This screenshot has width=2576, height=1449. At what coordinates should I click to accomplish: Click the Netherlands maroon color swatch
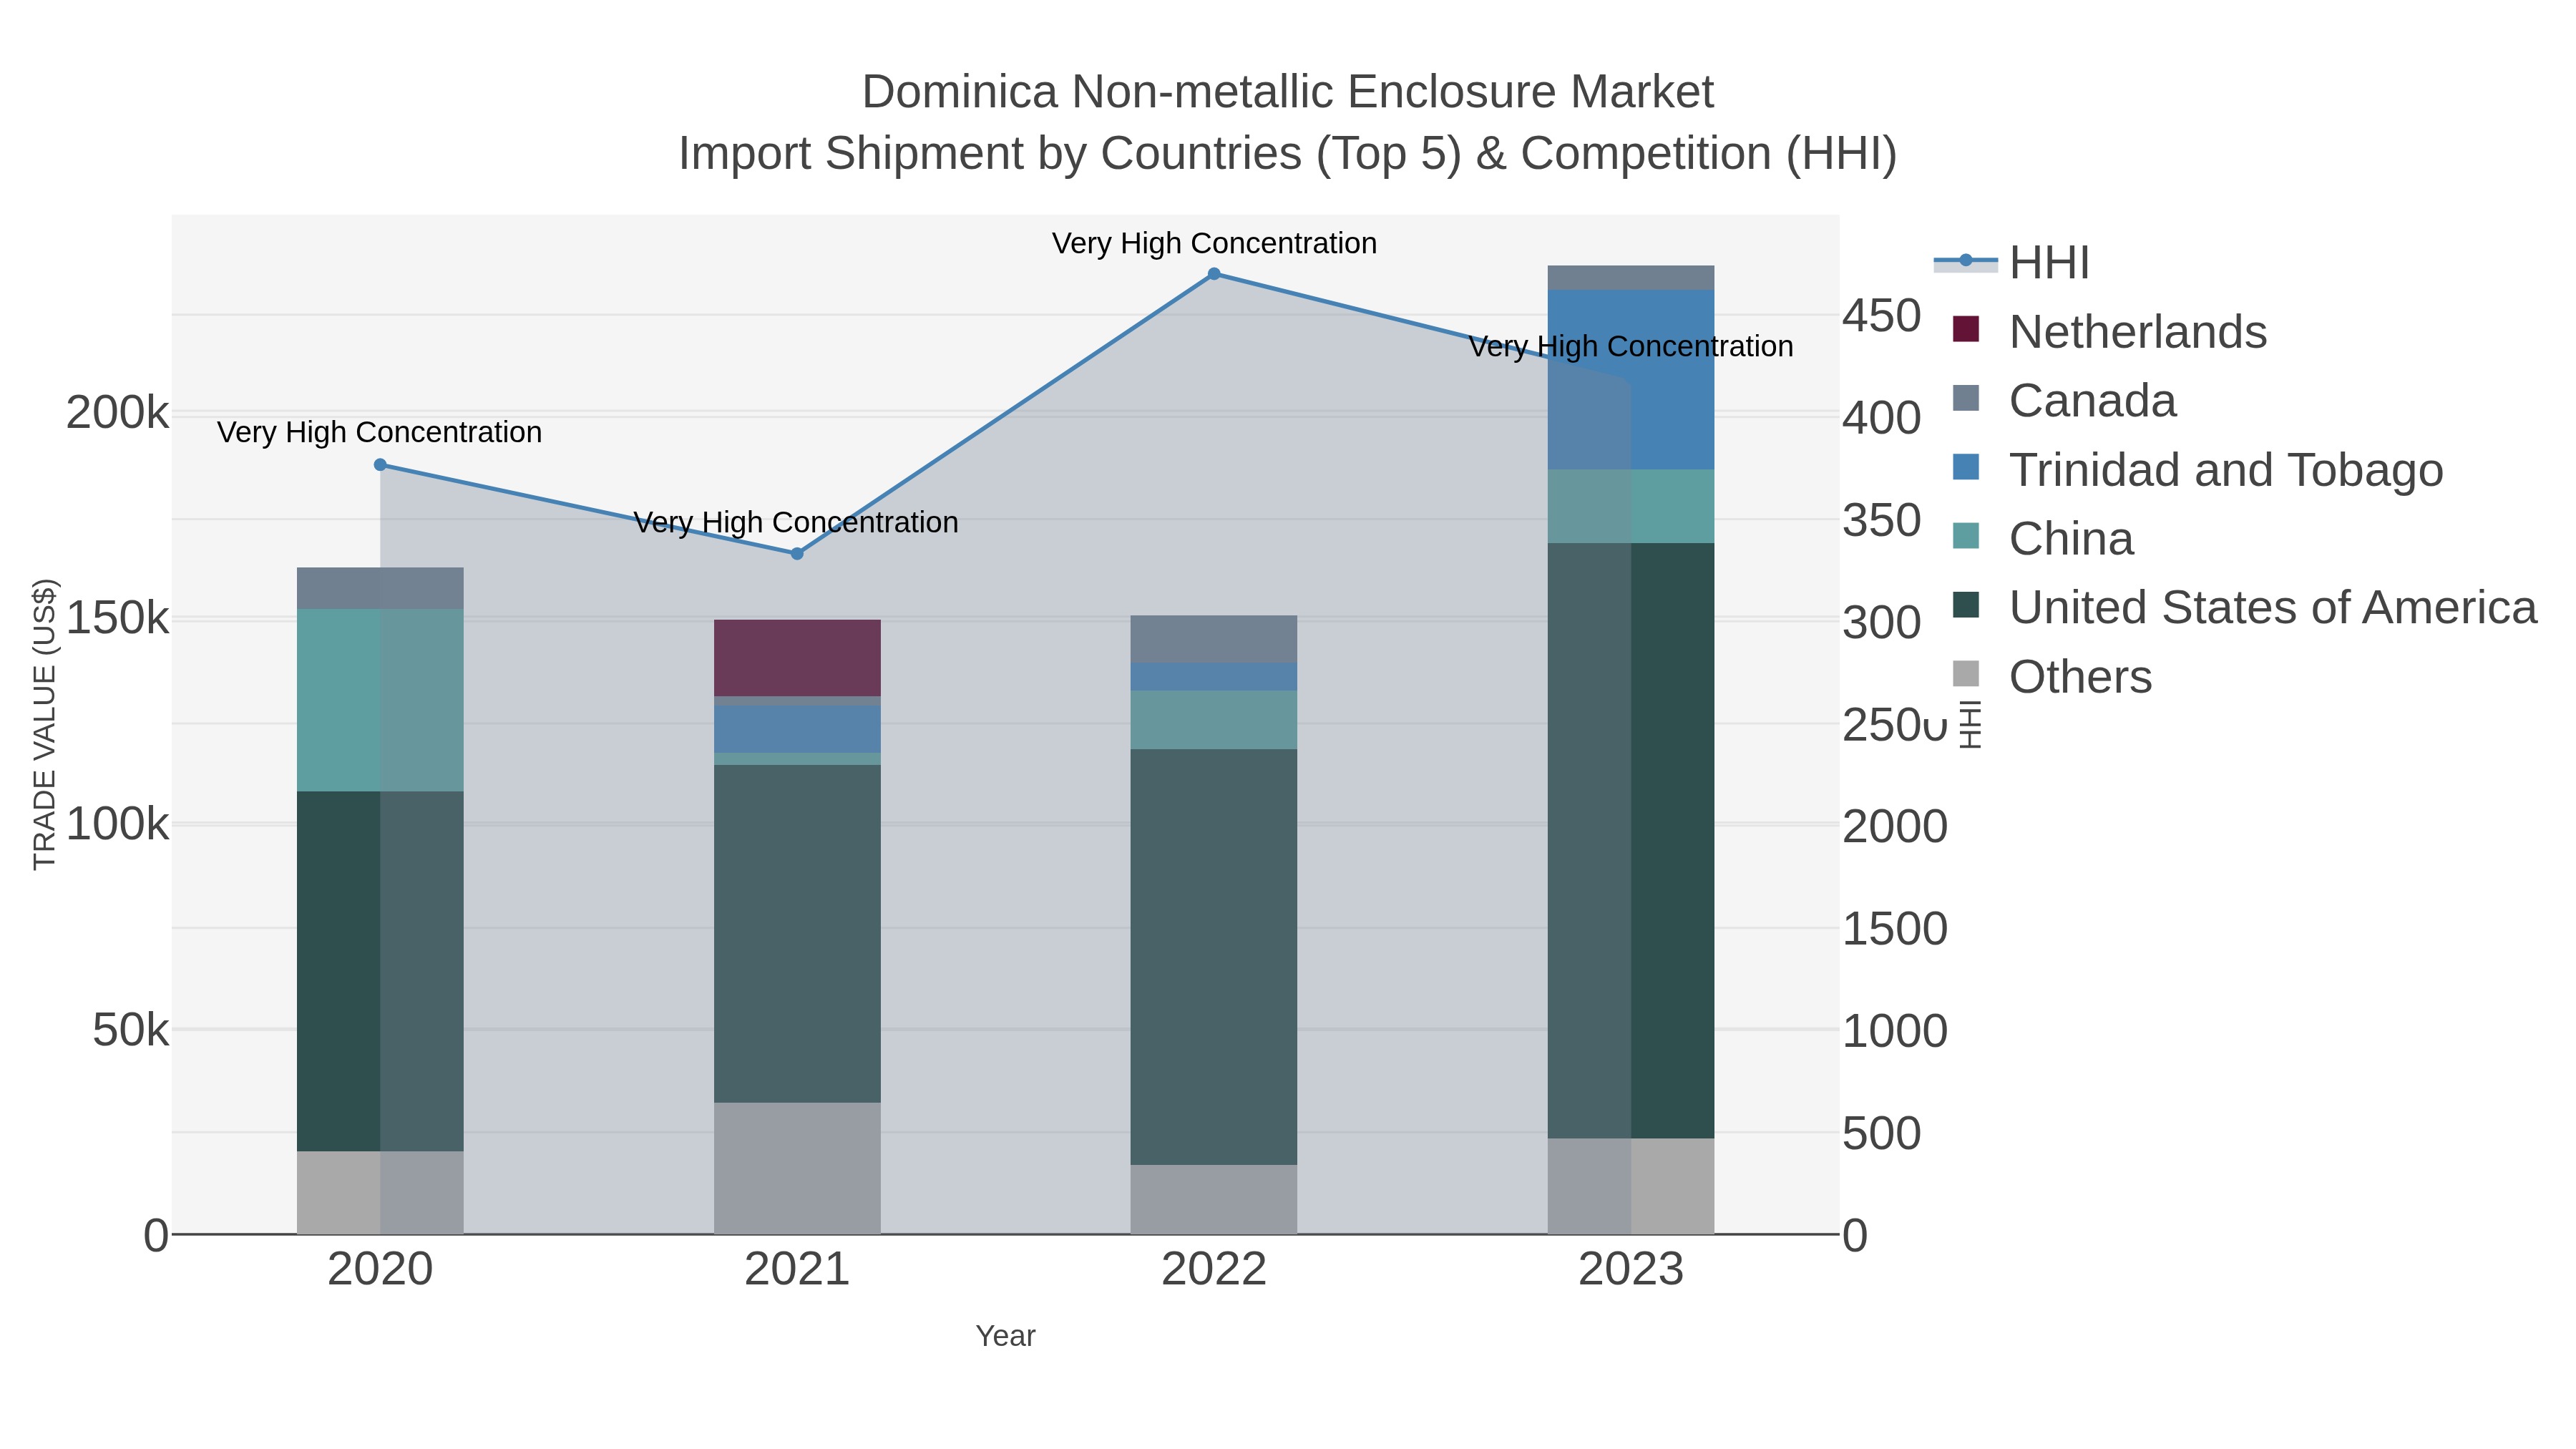(x=1966, y=329)
